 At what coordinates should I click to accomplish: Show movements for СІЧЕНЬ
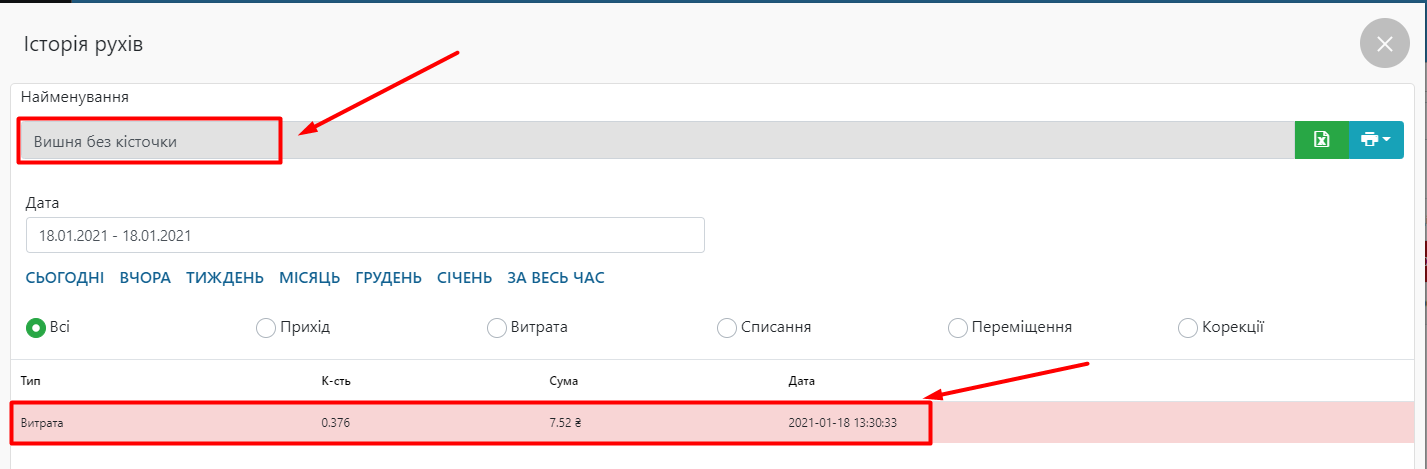[464, 278]
